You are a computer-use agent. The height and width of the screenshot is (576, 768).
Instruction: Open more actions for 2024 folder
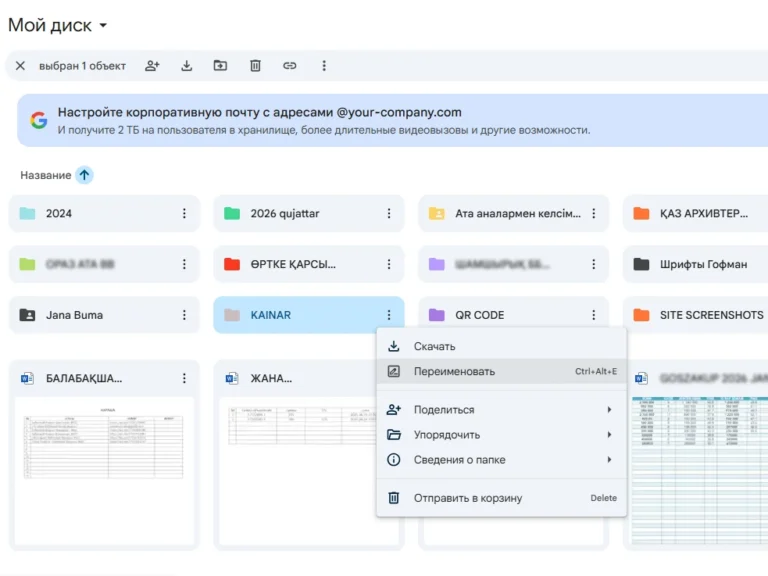(184, 214)
